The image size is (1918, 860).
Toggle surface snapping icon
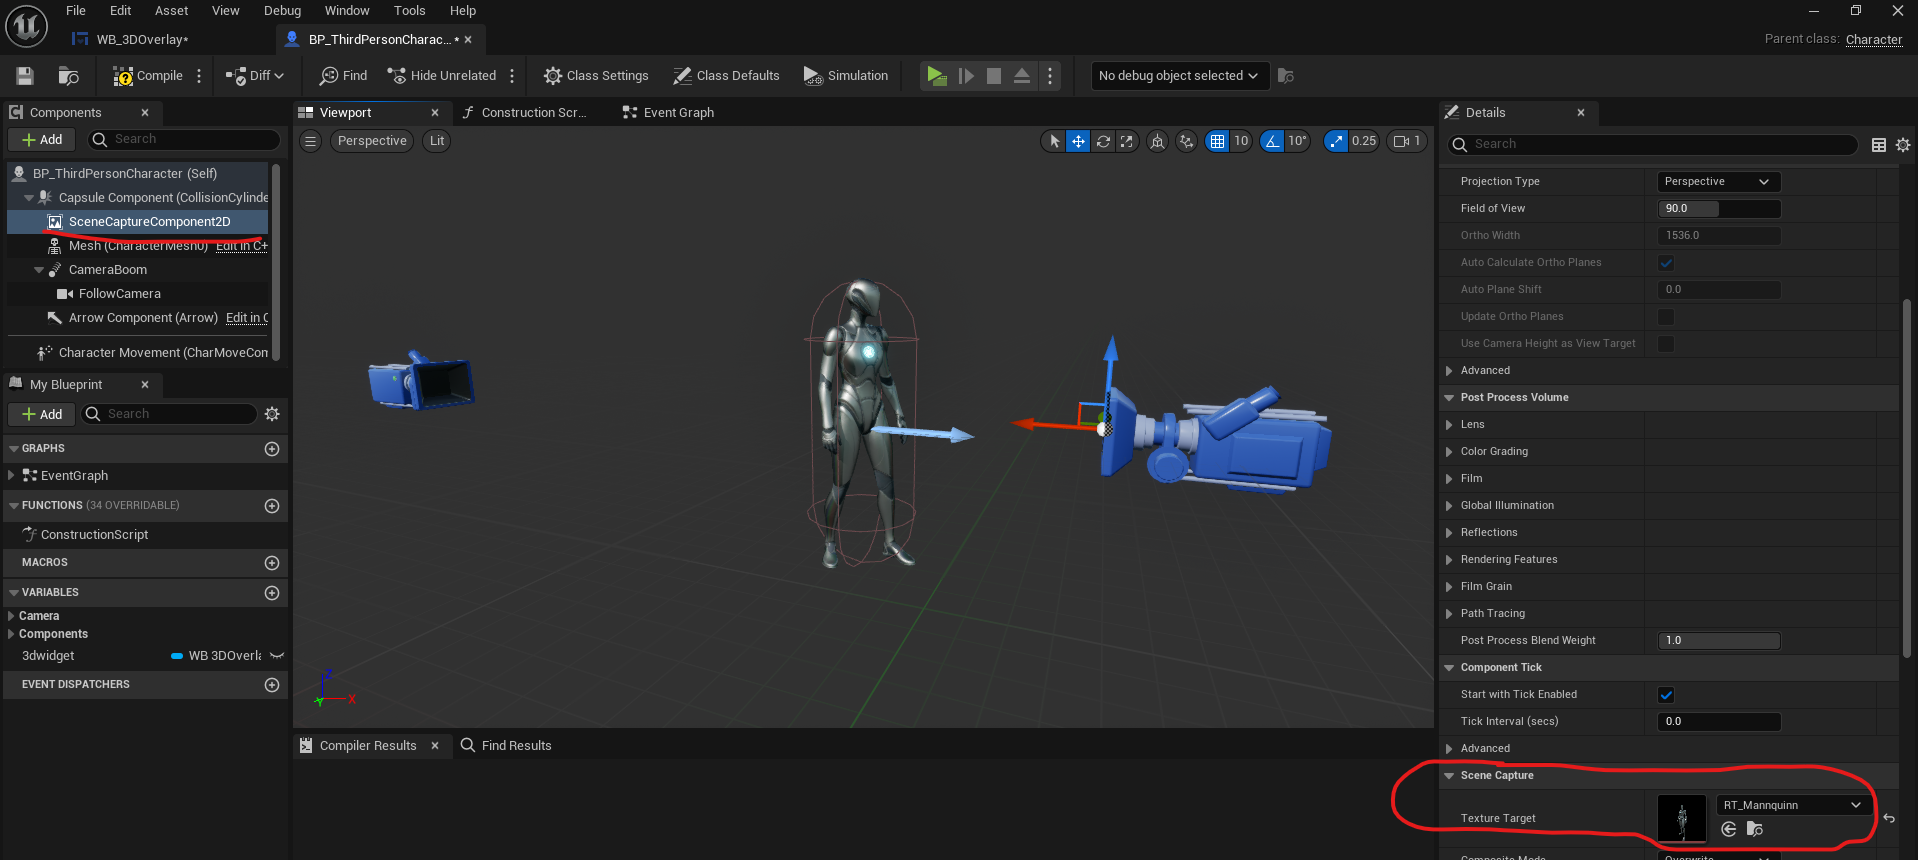[x=1186, y=141]
